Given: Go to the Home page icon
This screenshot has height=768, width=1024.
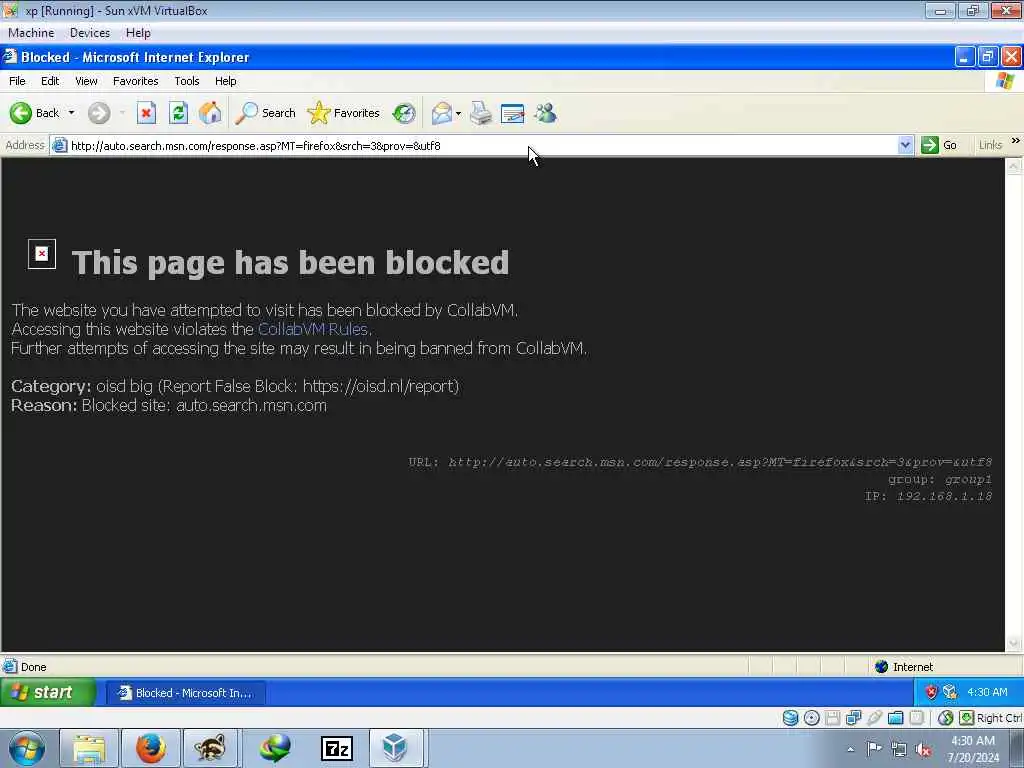Looking at the screenshot, I should point(210,113).
